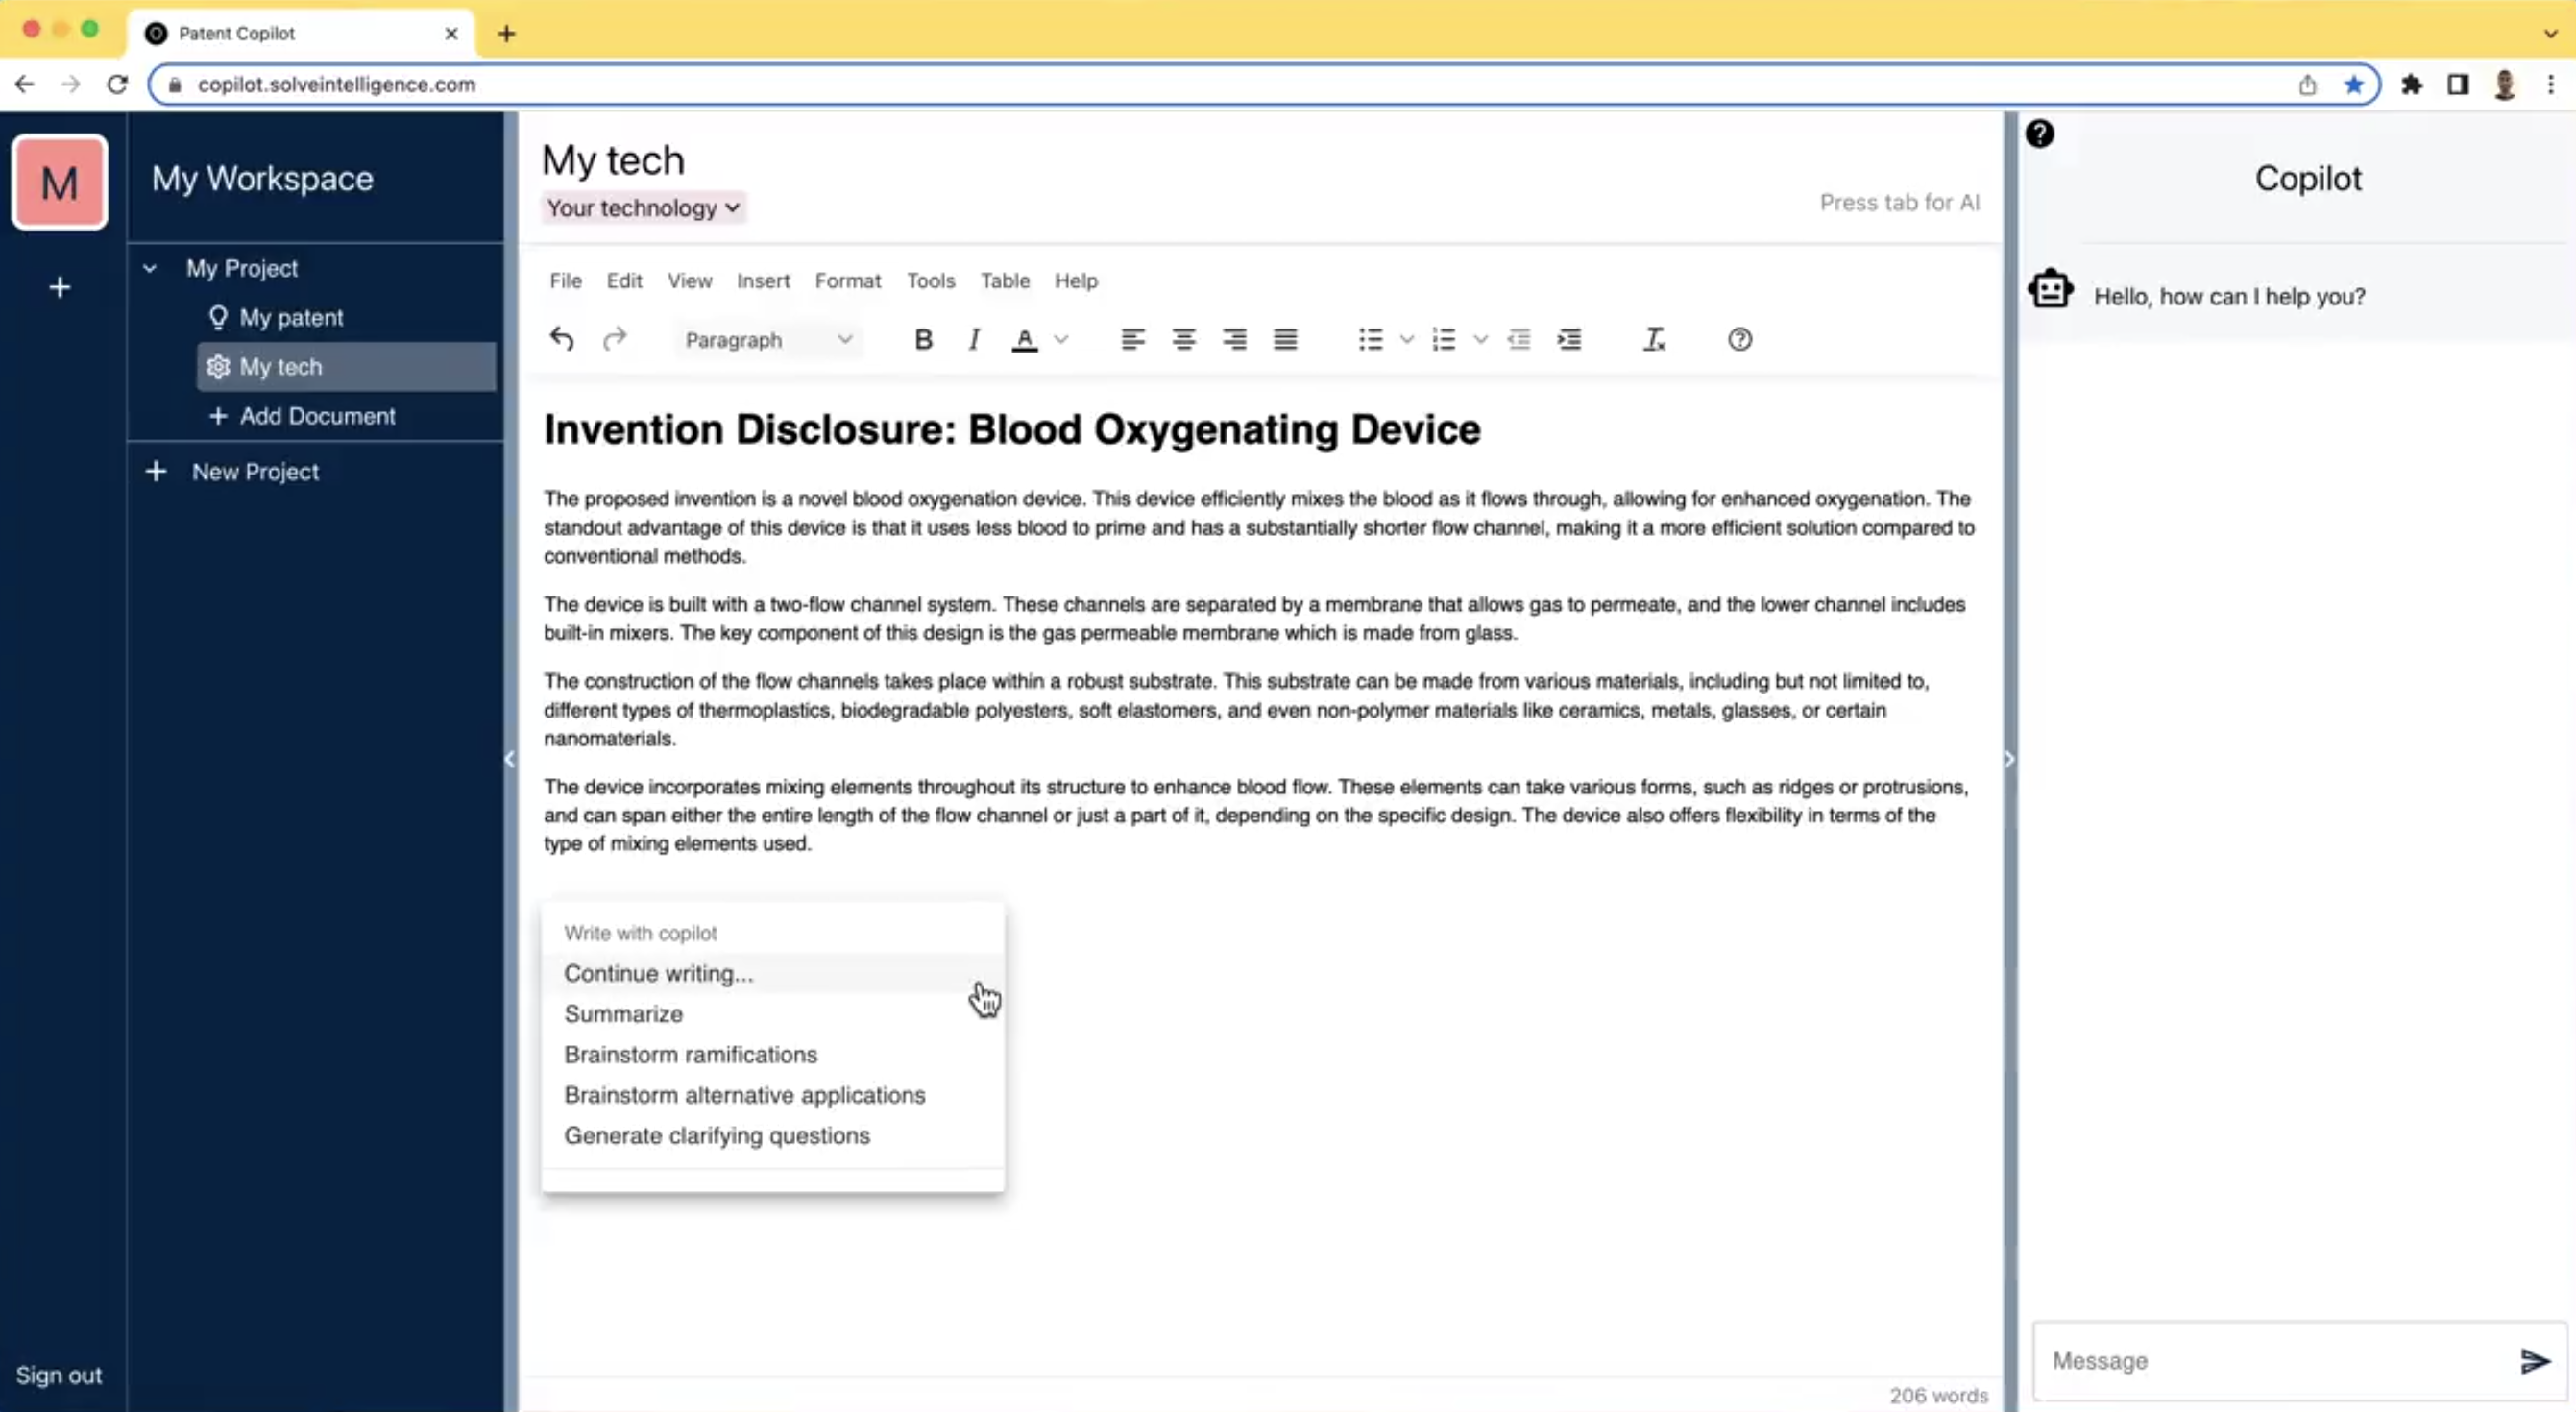Toggle italic formatting

(x=973, y=340)
